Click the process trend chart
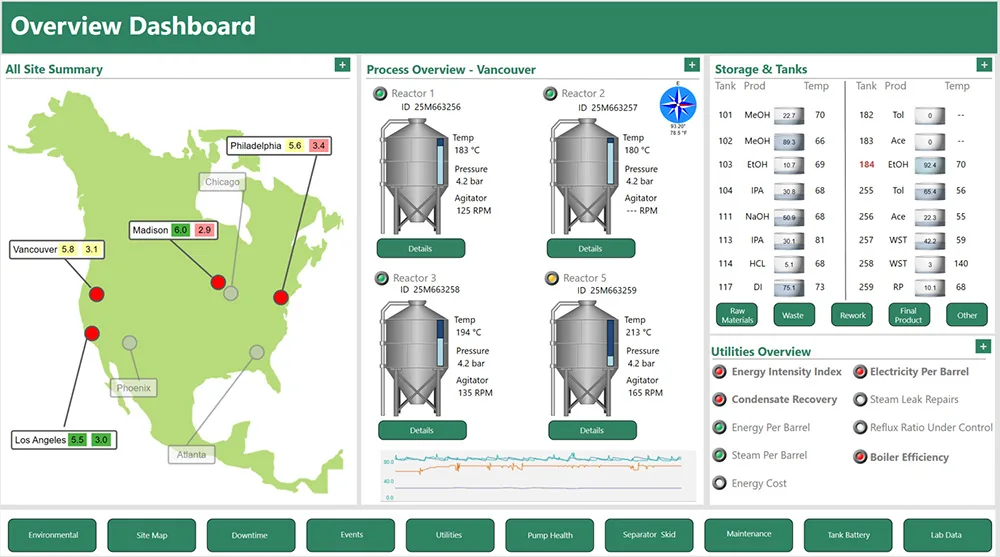This screenshot has width=1000, height=557. pos(539,475)
